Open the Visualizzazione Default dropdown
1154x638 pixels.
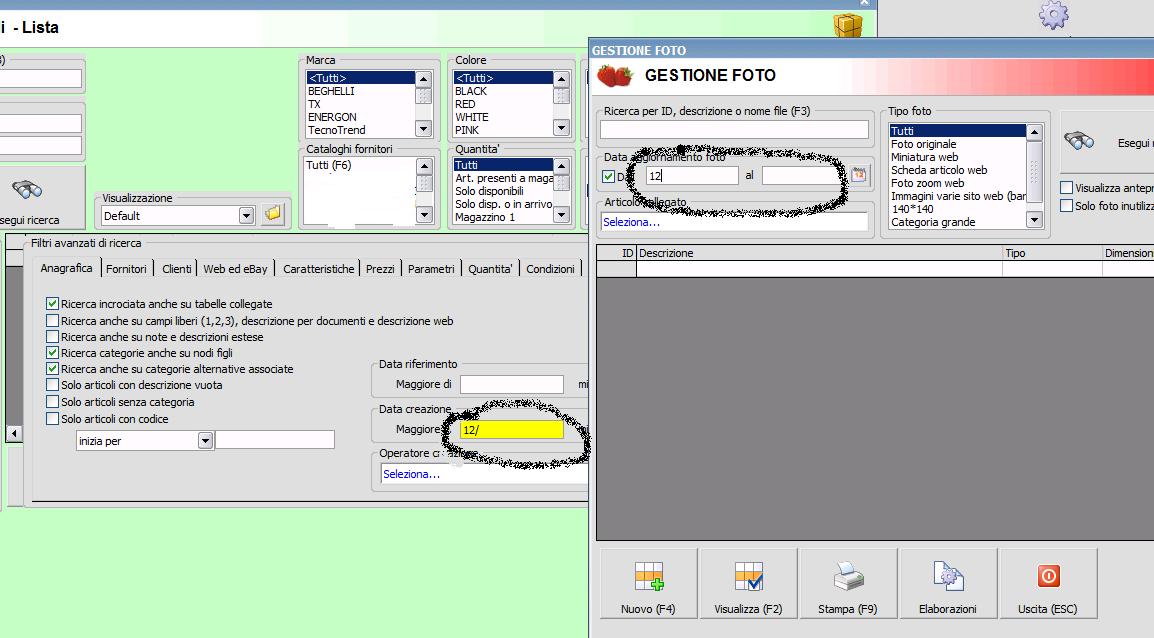tap(247, 216)
